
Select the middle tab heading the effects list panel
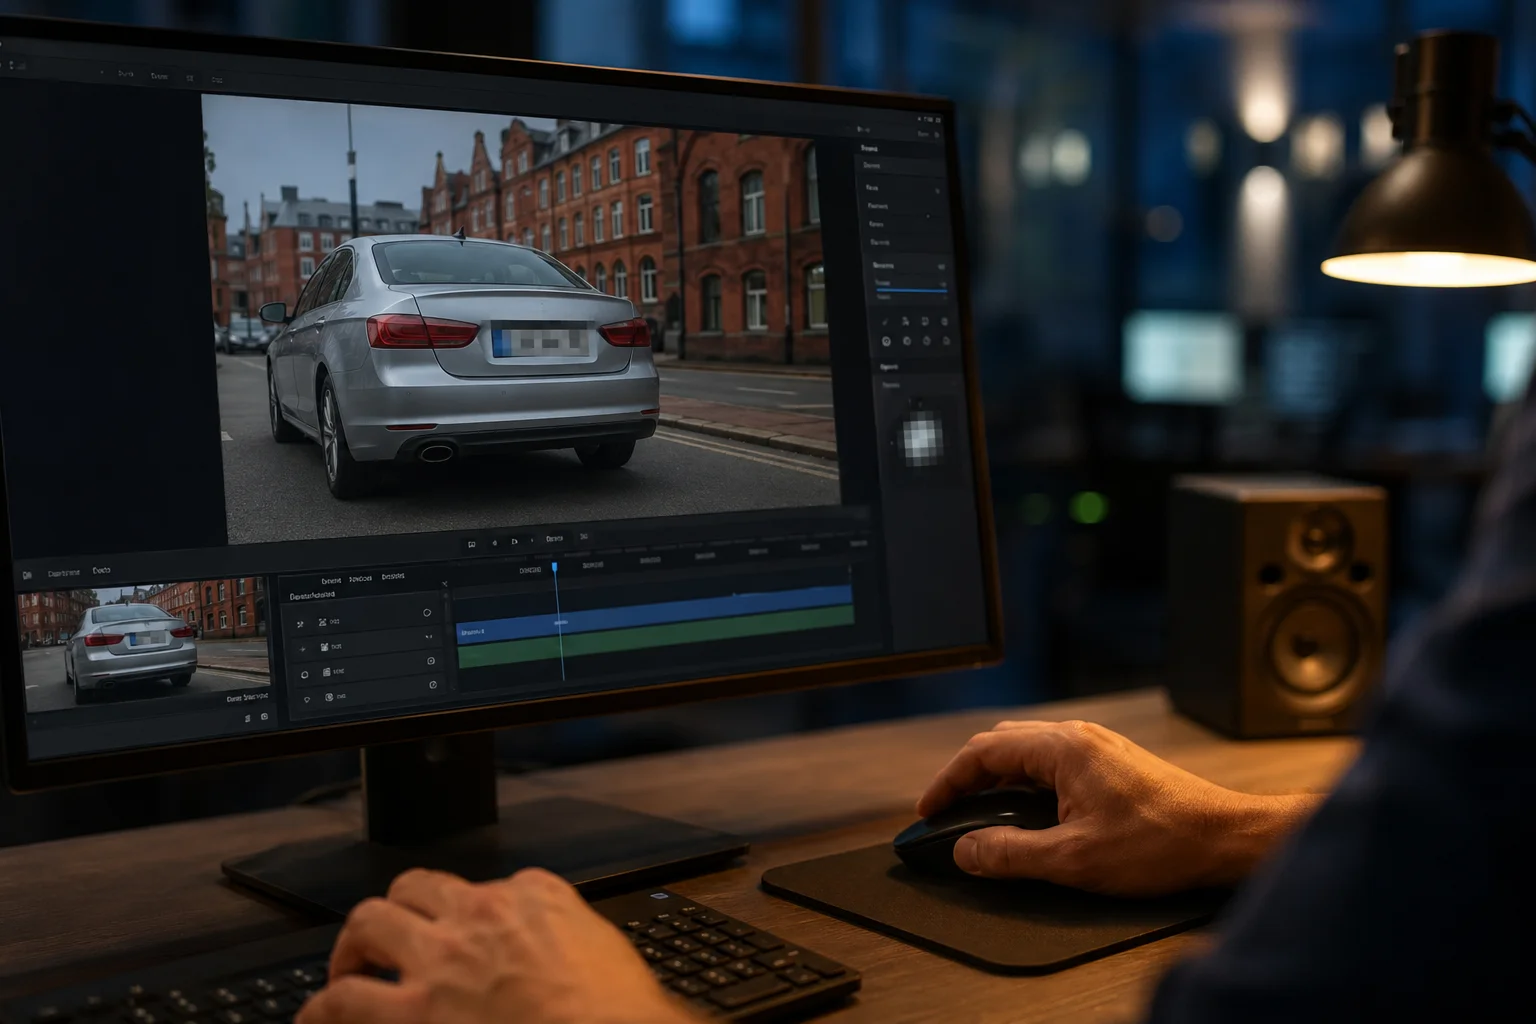click(360, 578)
